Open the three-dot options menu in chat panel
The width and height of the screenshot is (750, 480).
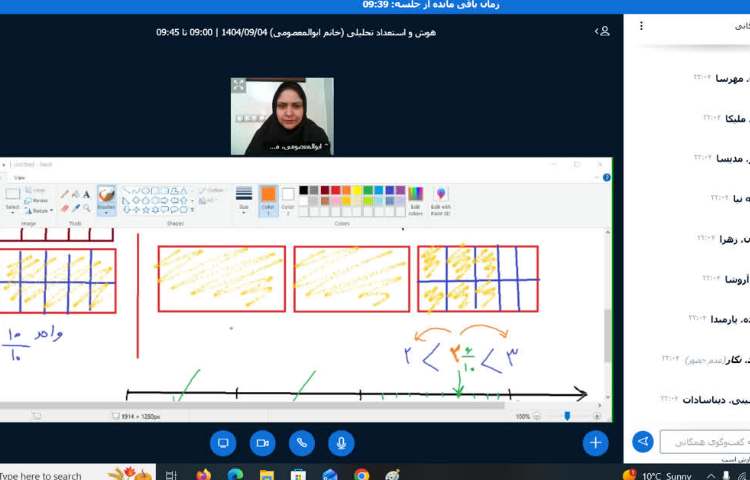point(641,26)
